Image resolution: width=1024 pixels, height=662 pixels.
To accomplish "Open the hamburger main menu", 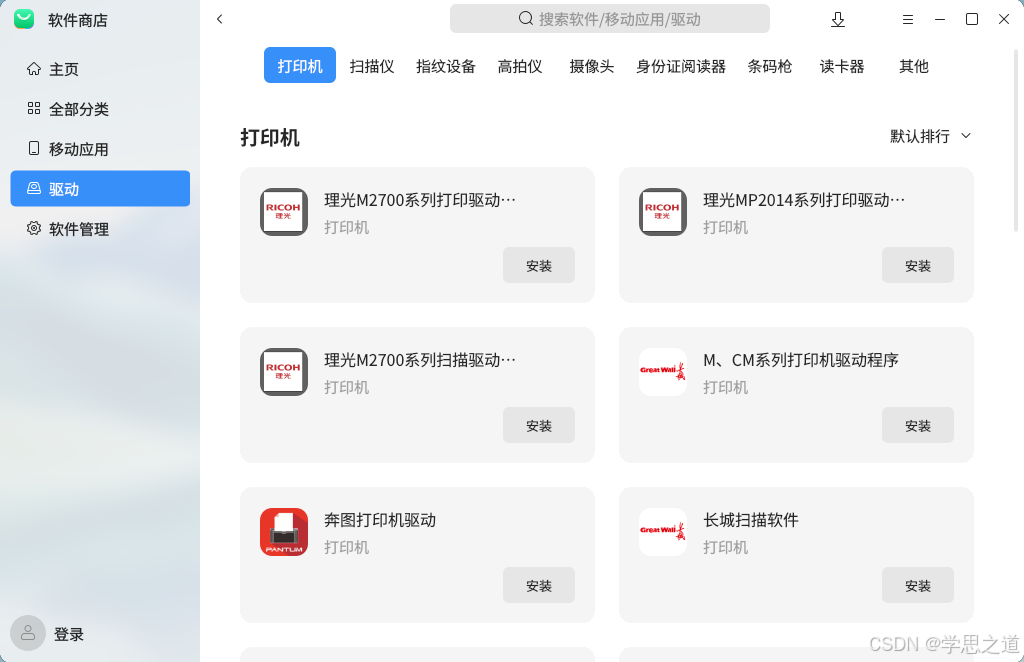I will 908,20.
